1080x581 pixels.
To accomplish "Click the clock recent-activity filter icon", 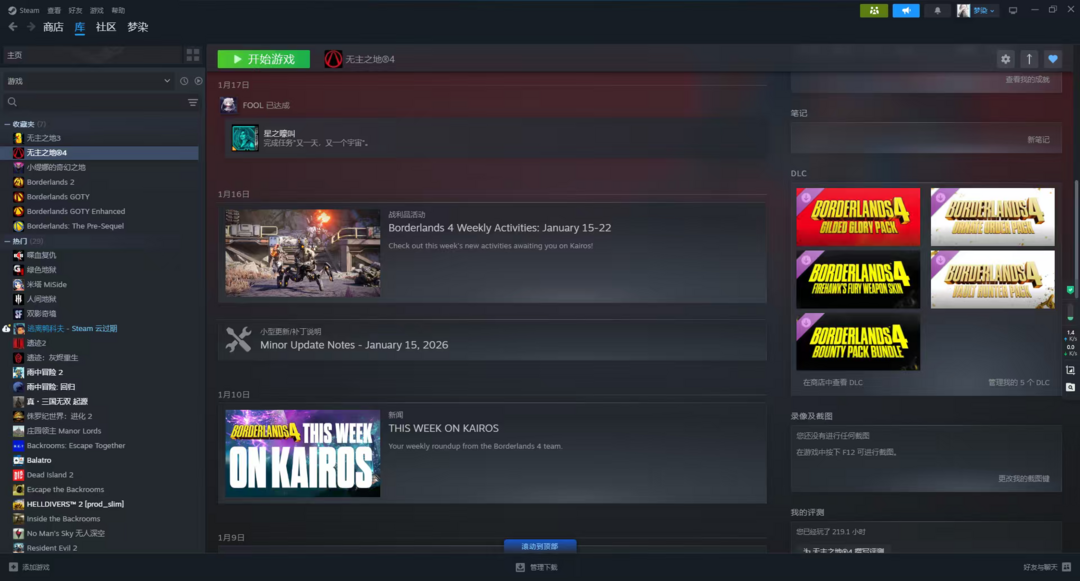I will click(x=184, y=81).
